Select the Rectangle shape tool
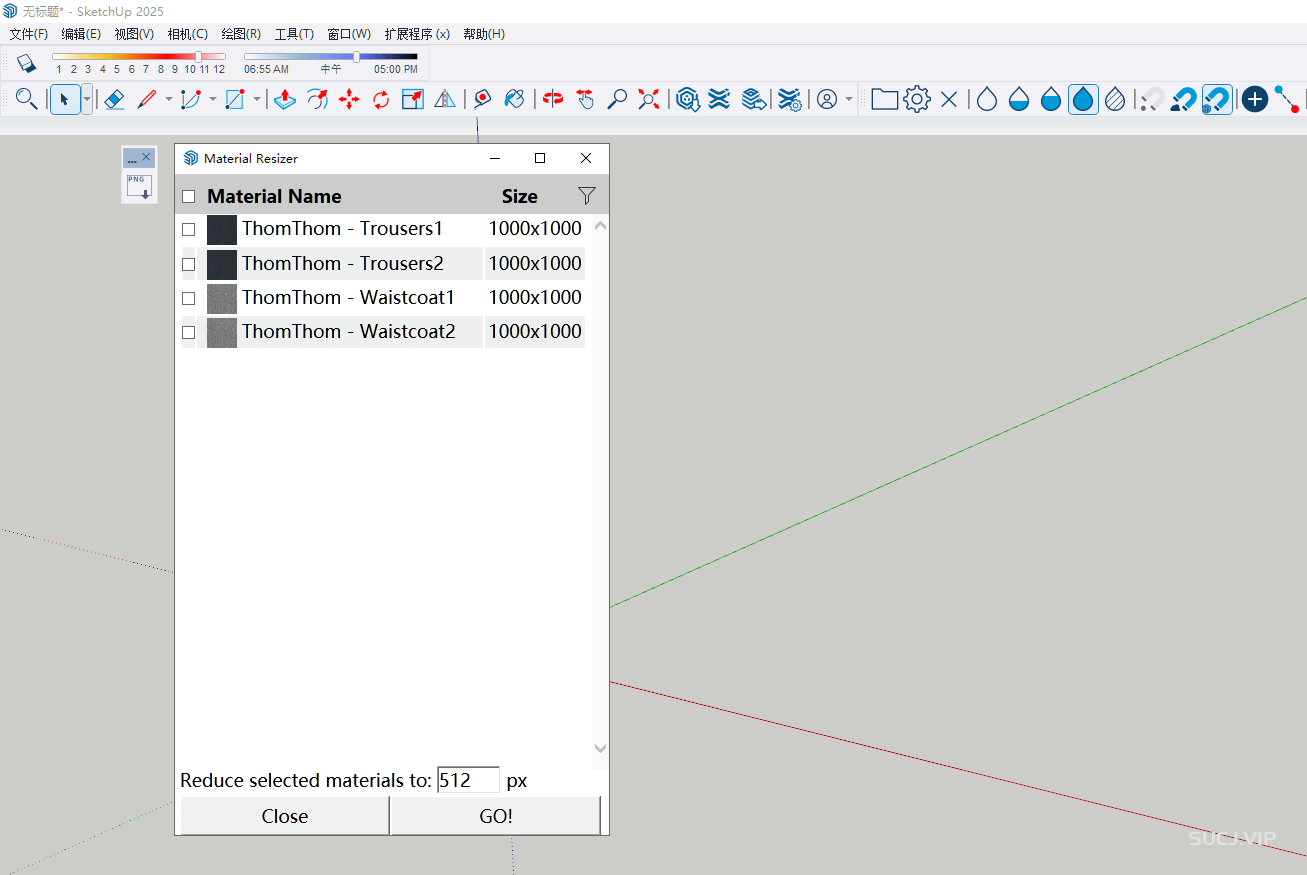 [235, 99]
